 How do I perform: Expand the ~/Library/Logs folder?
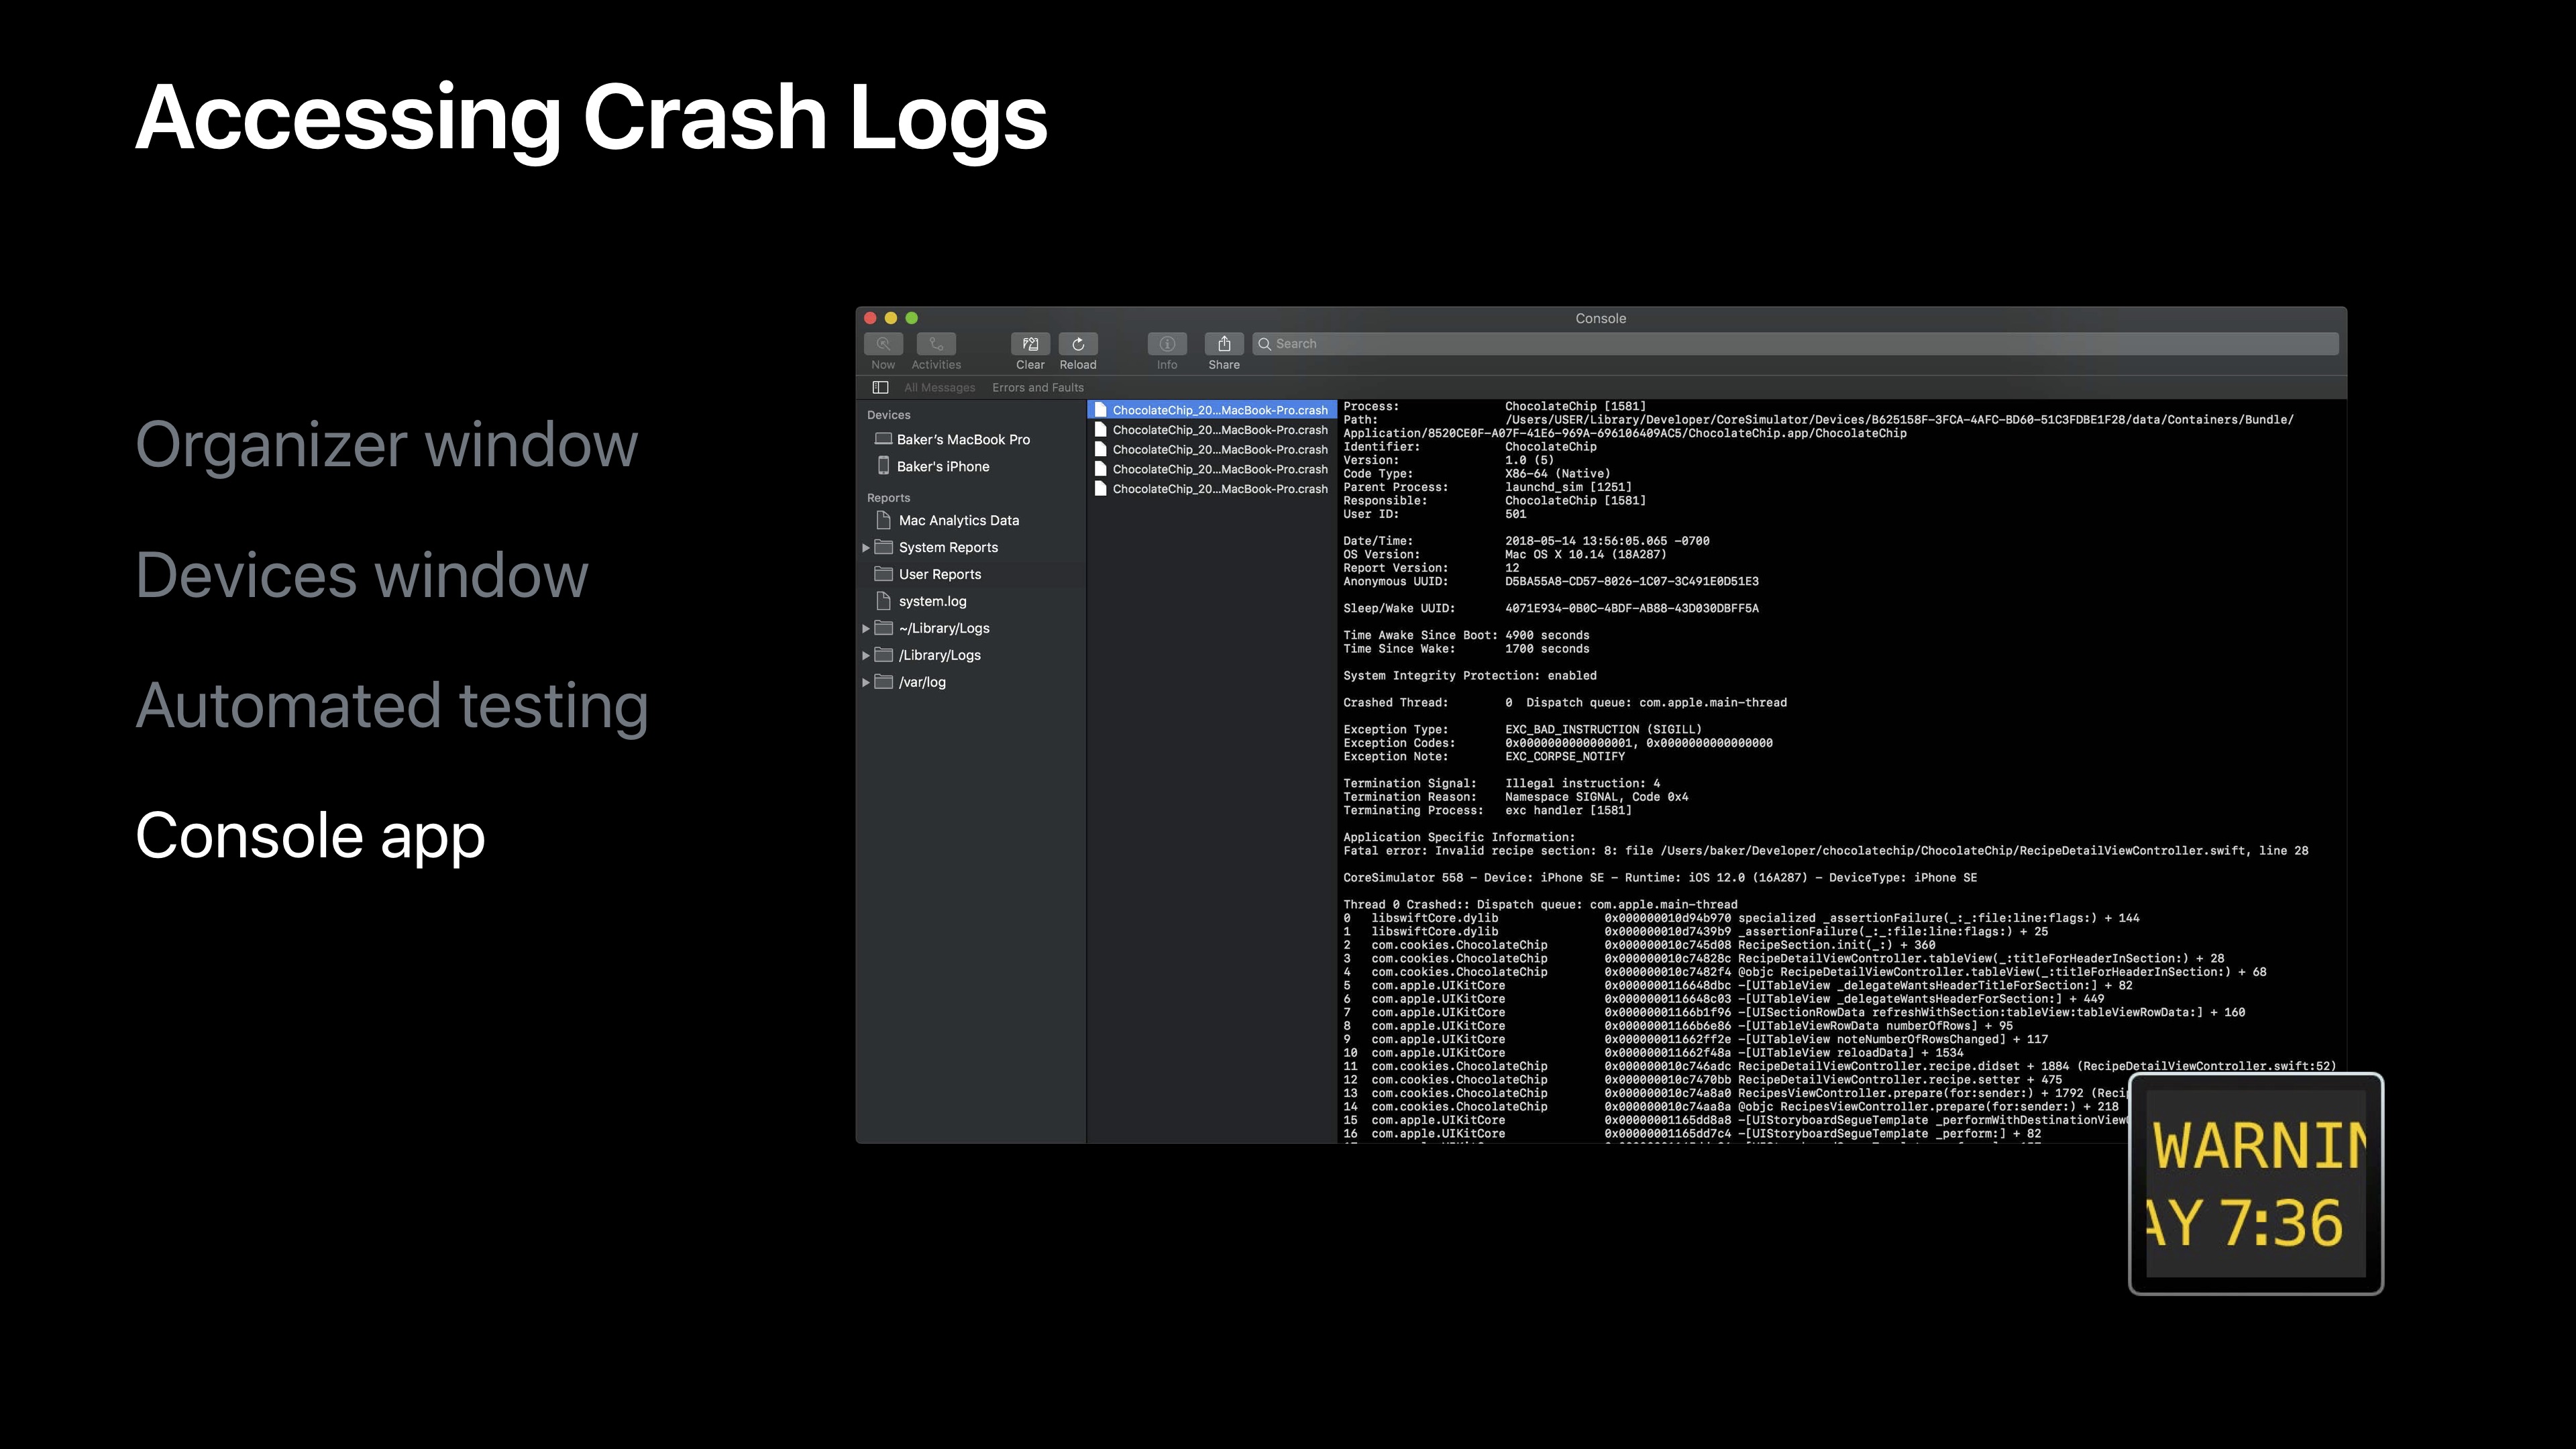[x=866, y=629]
